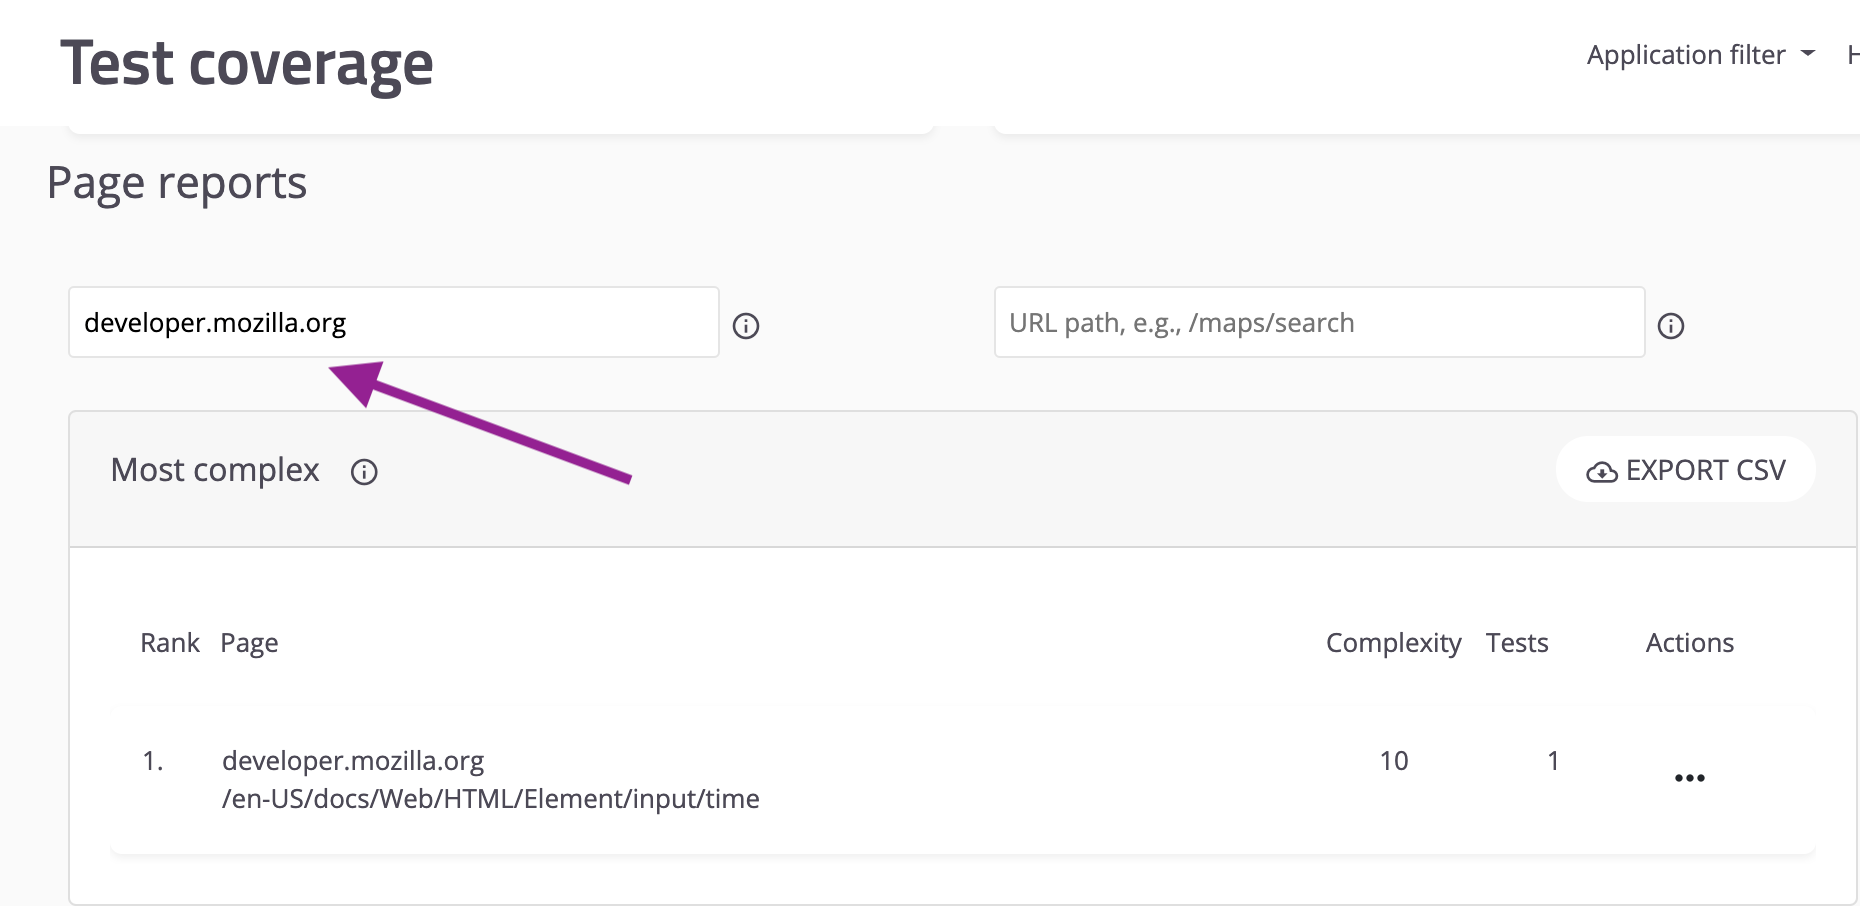Focus the URL path input field
Viewport: 1860px width, 906px height.
click(x=1319, y=322)
